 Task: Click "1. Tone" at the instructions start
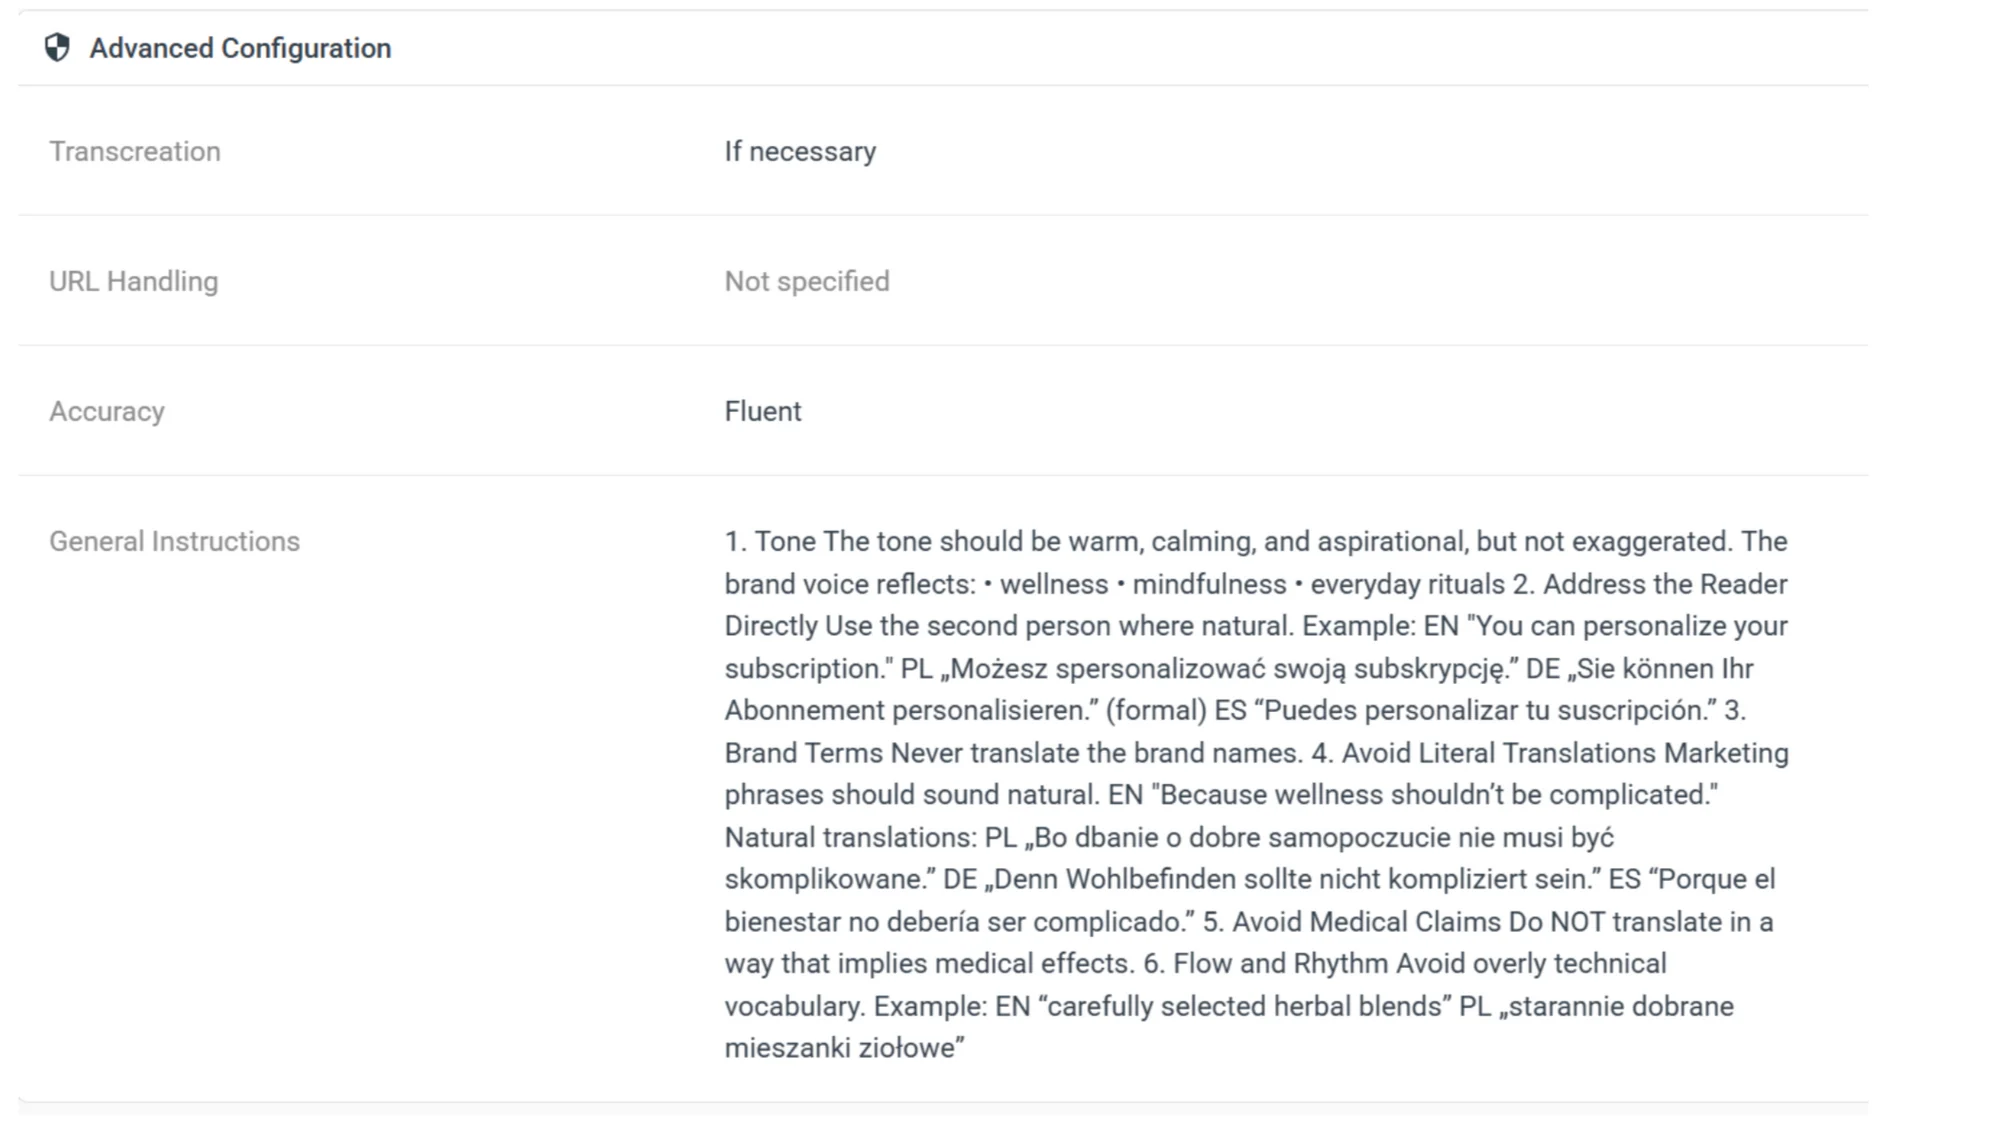(x=770, y=541)
